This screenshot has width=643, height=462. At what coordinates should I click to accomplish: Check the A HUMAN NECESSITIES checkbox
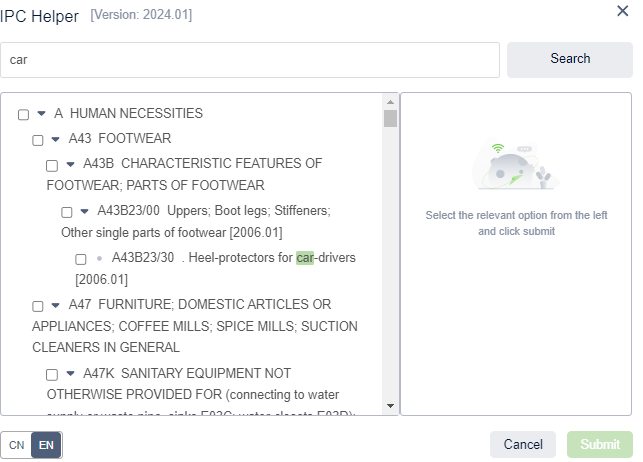point(23,115)
